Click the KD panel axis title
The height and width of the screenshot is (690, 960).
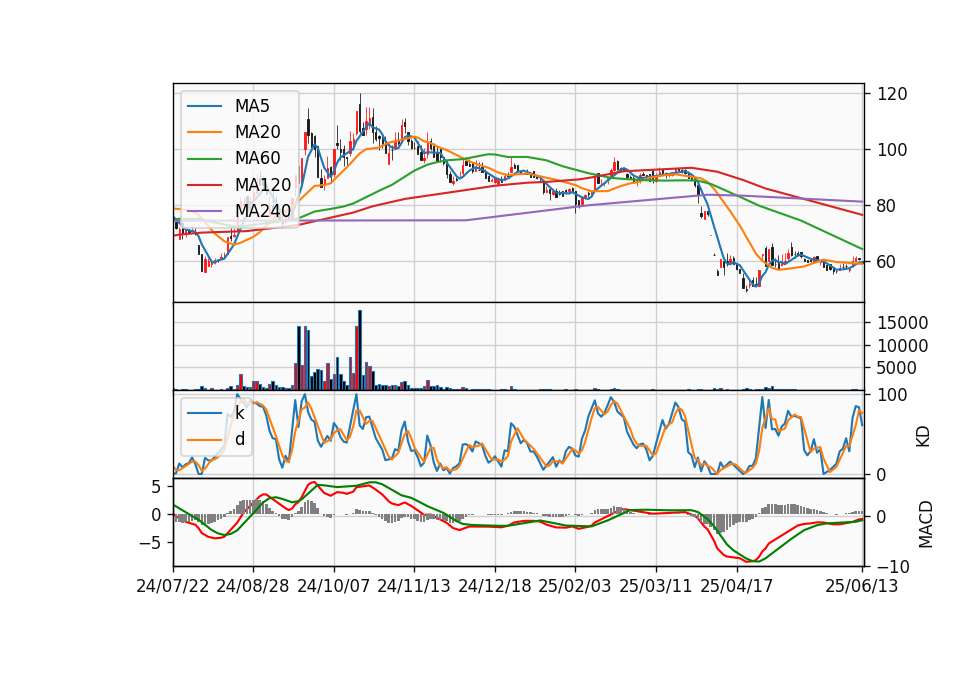(923, 437)
